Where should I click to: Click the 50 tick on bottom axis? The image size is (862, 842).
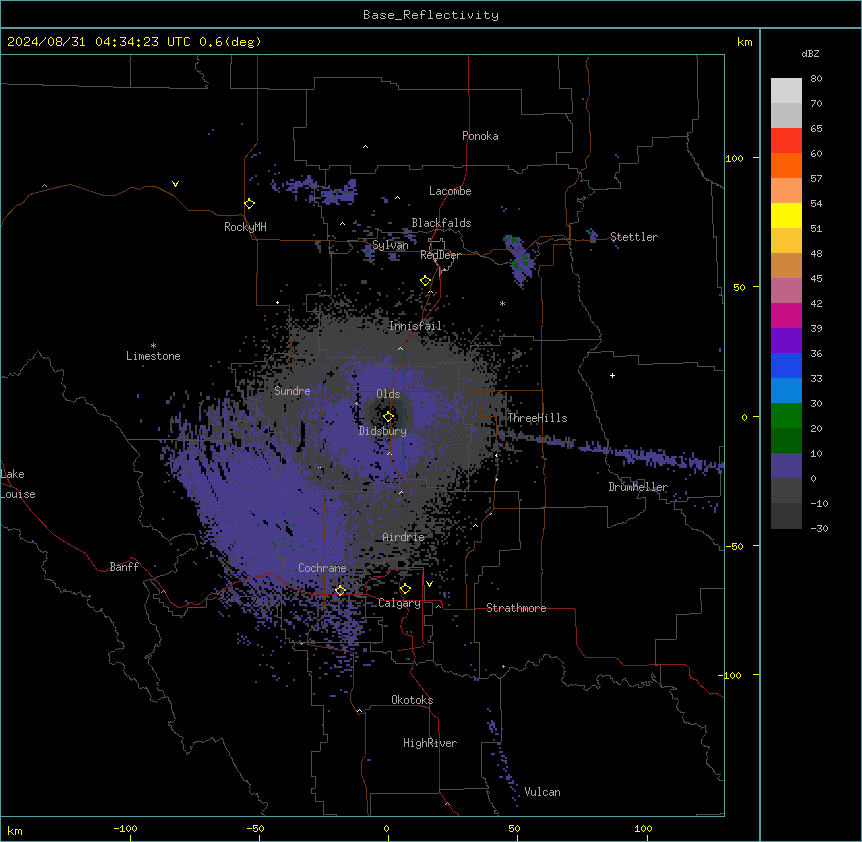coord(514,828)
